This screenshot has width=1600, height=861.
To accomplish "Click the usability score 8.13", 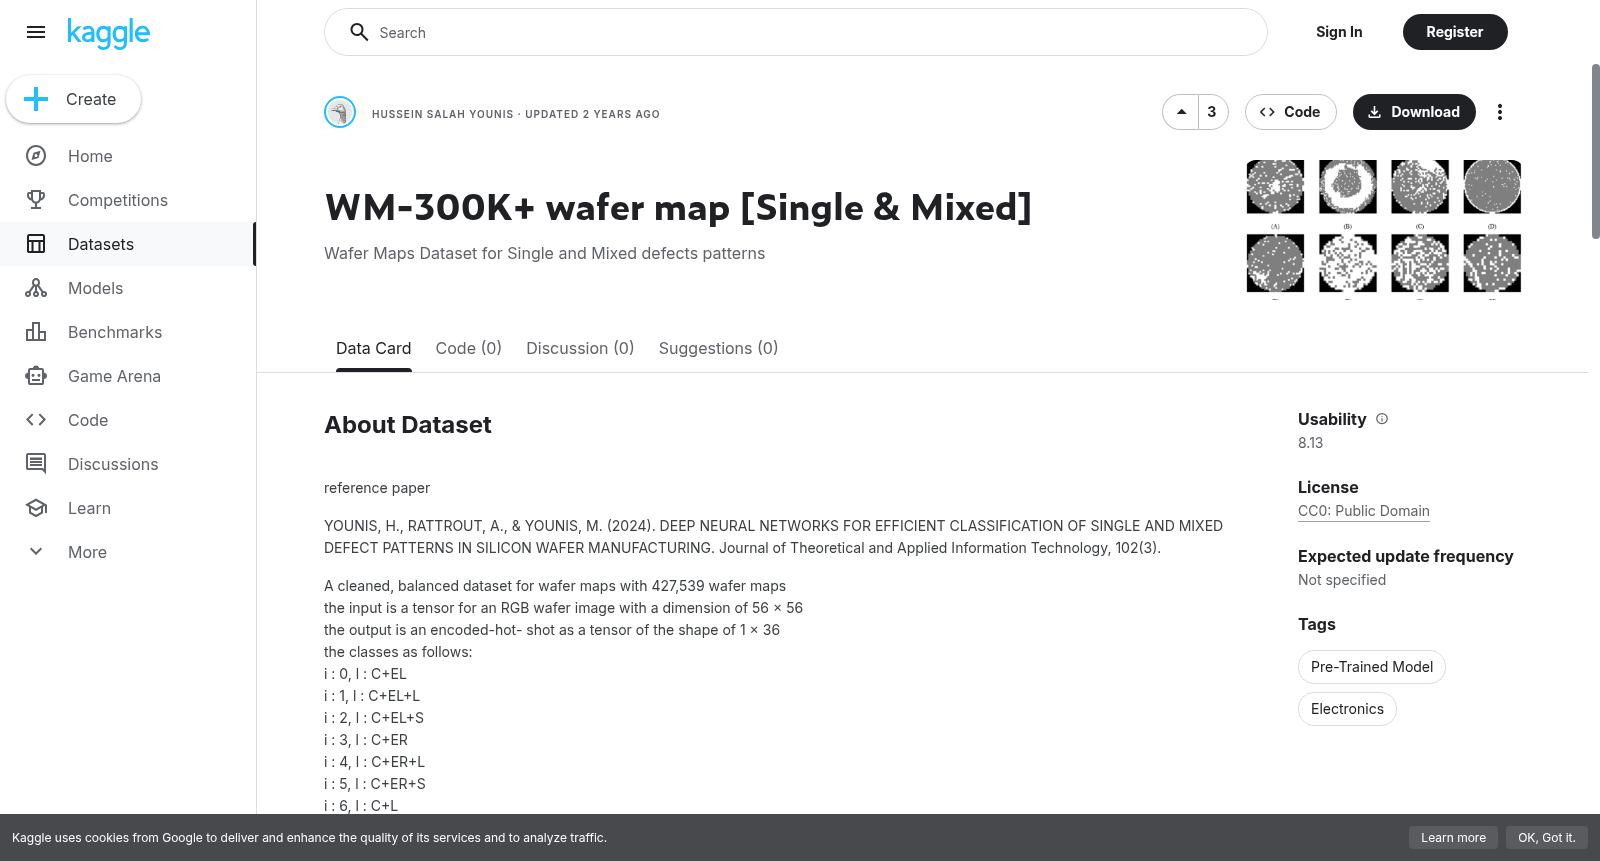I will pos(1310,443).
